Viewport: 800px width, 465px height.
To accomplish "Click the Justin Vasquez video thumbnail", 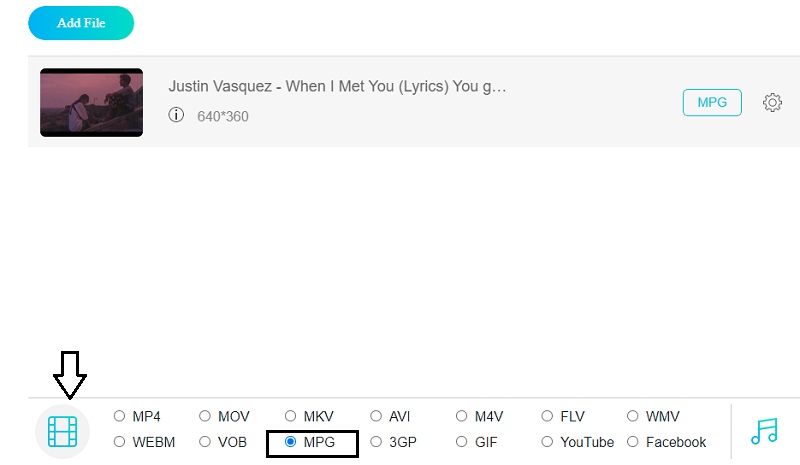I will click(x=91, y=102).
